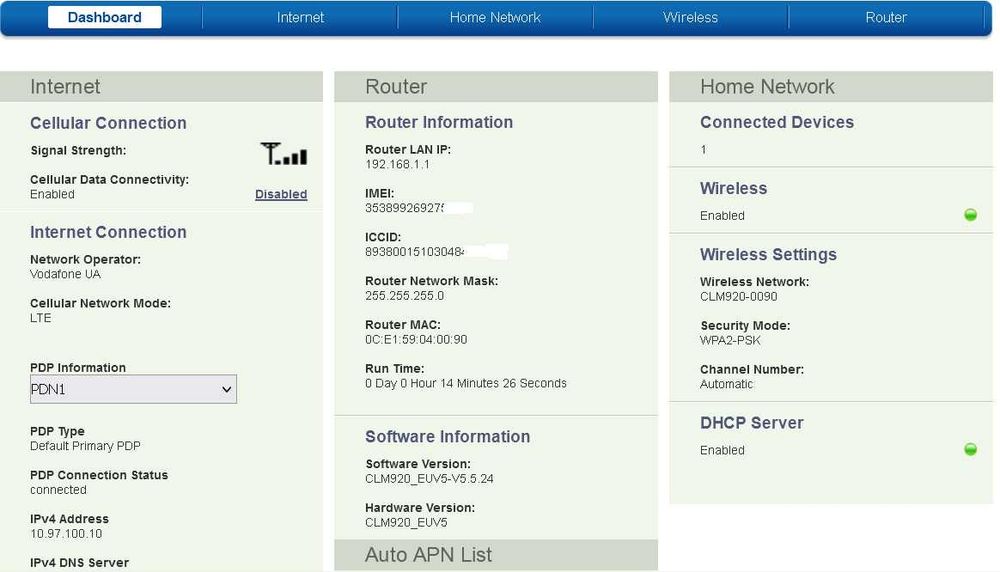The image size is (1000, 572).
Task: Click the signal strength antenna icon
Action: click(284, 154)
